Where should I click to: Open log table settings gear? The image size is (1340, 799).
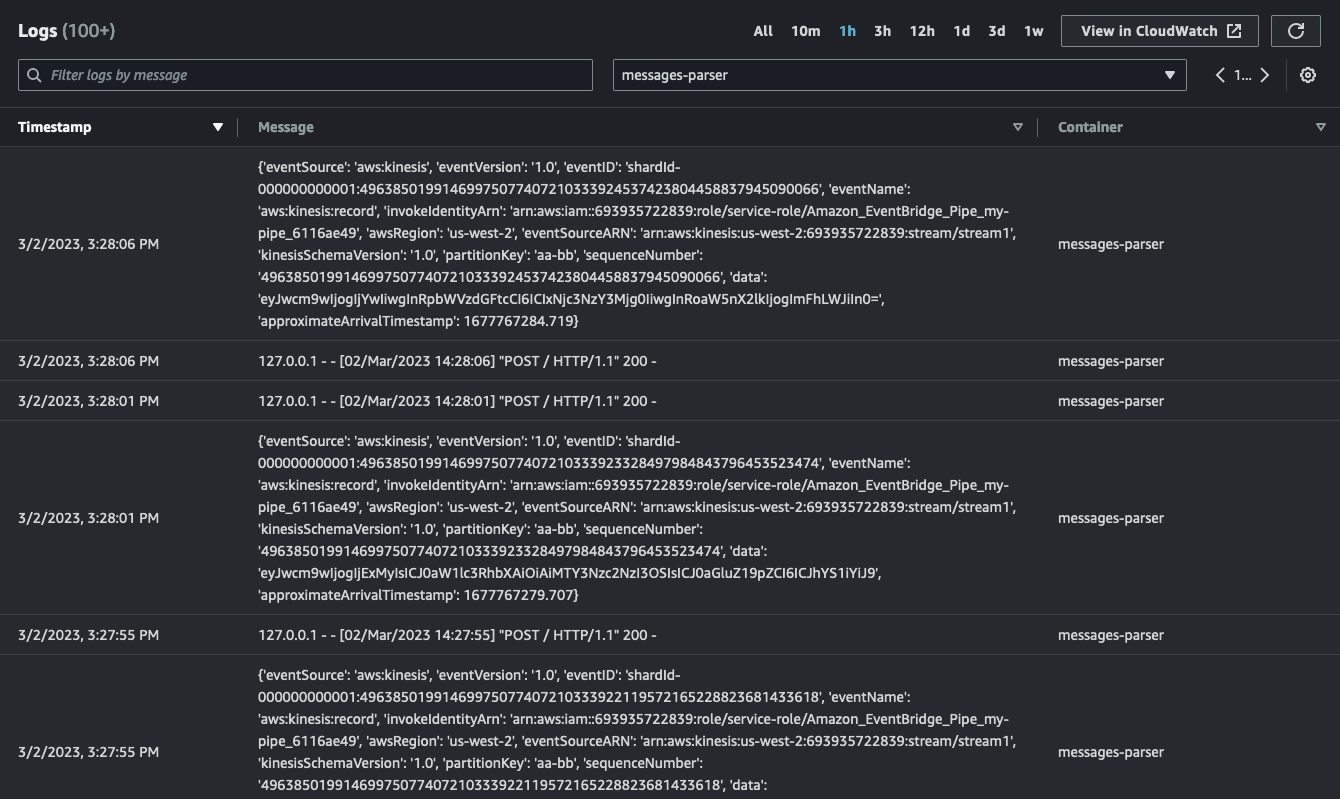(x=1308, y=75)
